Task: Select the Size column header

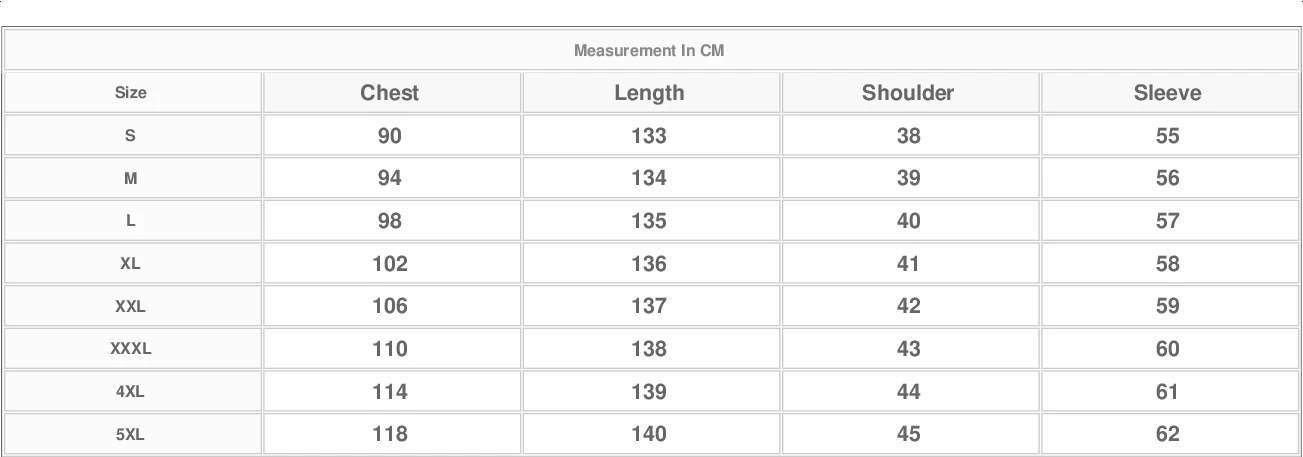Action: tap(130, 93)
